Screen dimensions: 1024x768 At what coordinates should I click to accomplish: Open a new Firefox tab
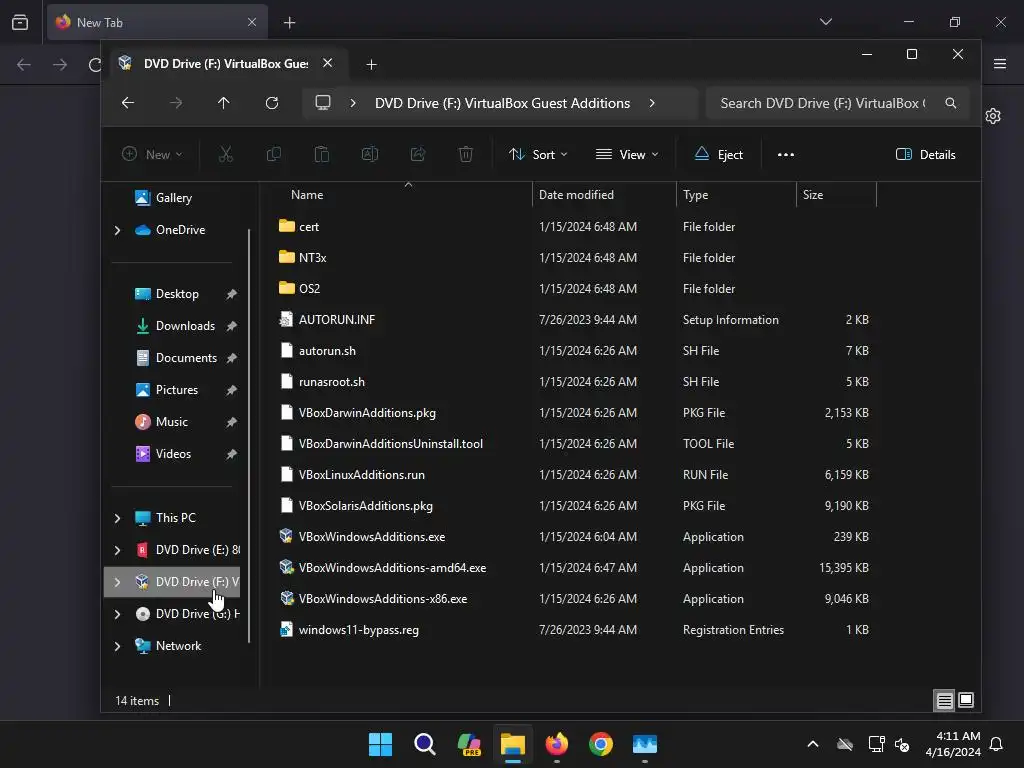(x=289, y=22)
